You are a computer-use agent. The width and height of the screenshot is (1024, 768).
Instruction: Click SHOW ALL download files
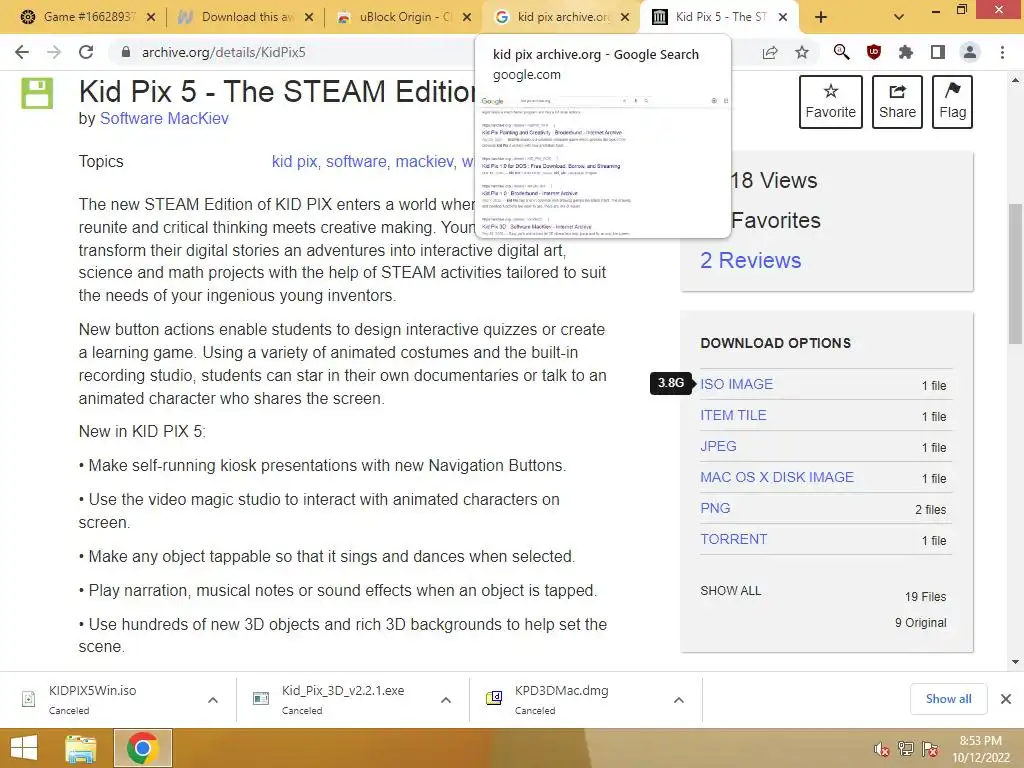(731, 591)
